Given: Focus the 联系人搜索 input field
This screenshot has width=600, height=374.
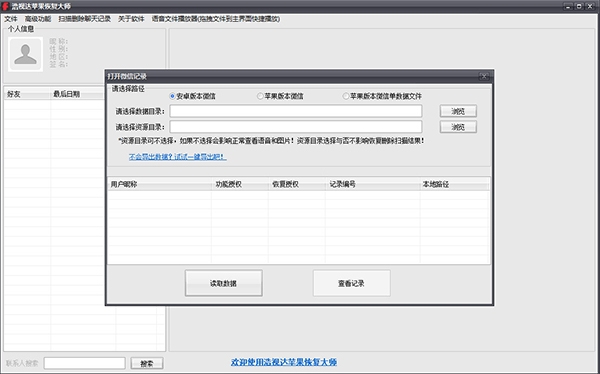Looking at the screenshot, I should pyautogui.click(x=85, y=363).
